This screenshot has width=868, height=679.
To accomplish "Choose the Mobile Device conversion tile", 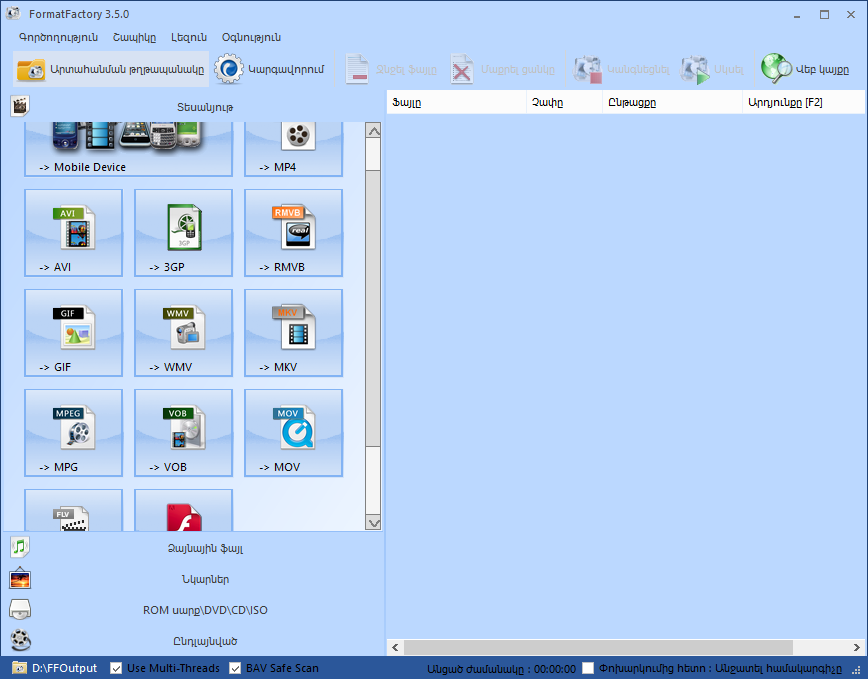I will click(x=128, y=149).
